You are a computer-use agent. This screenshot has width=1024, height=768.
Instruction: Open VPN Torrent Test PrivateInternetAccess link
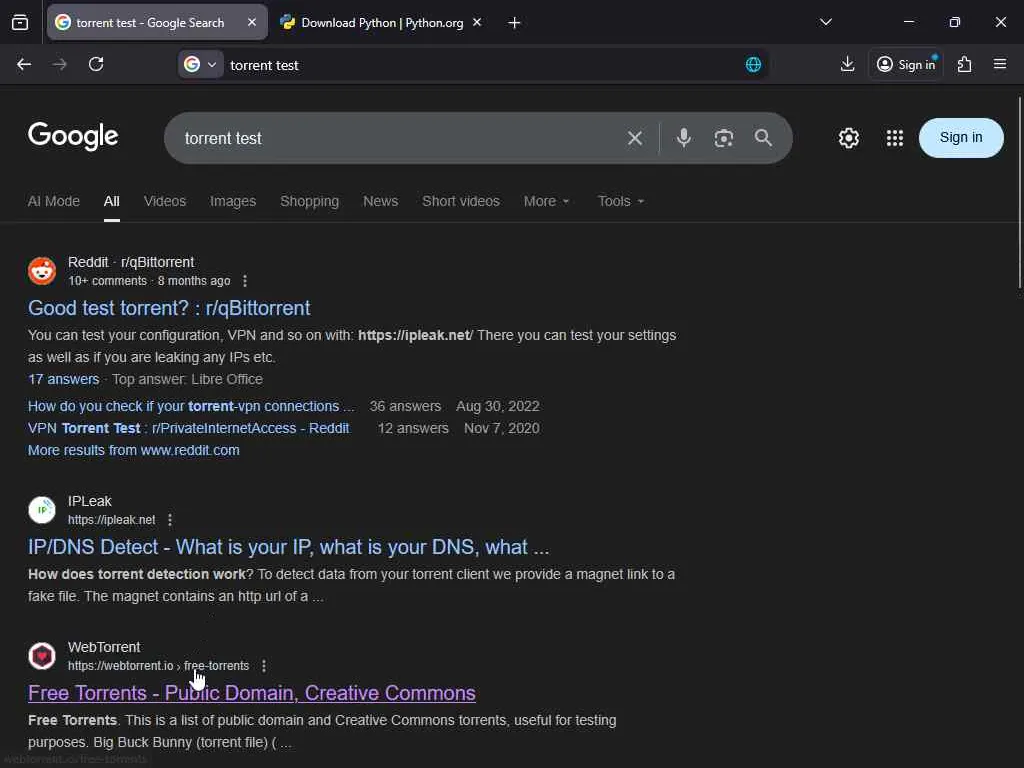click(188, 428)
